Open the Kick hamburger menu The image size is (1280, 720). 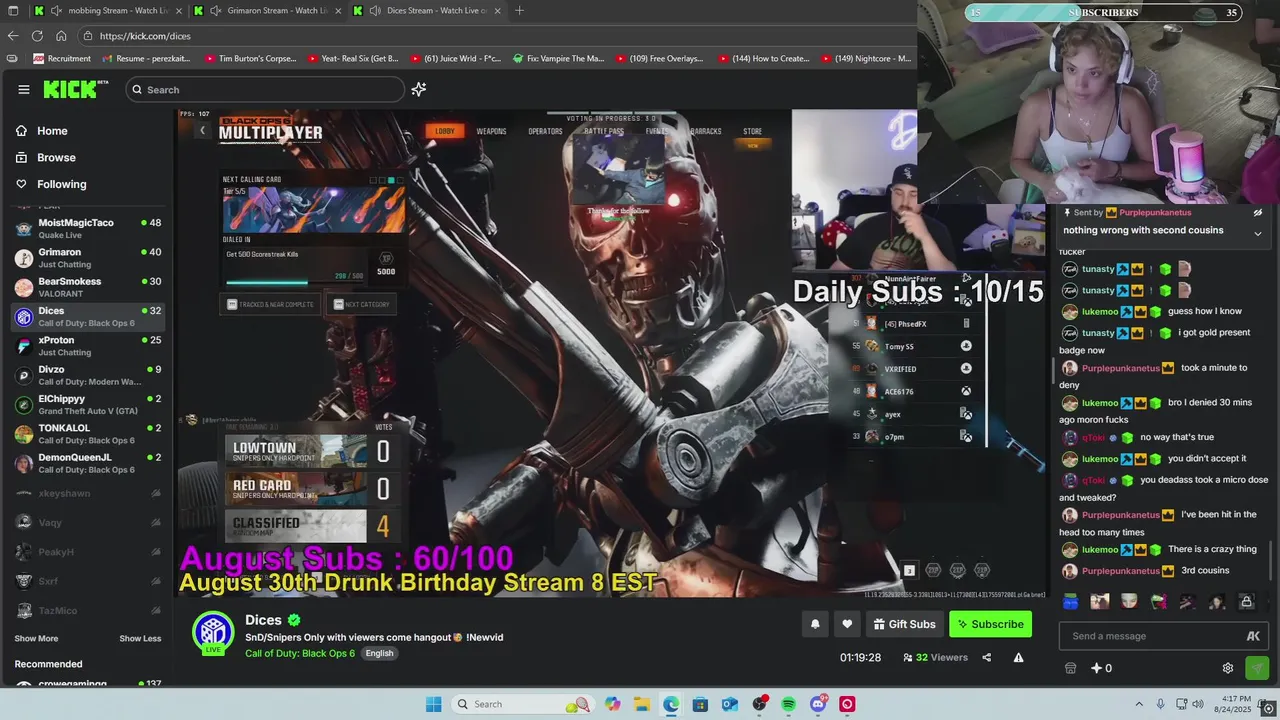(24, 89)
